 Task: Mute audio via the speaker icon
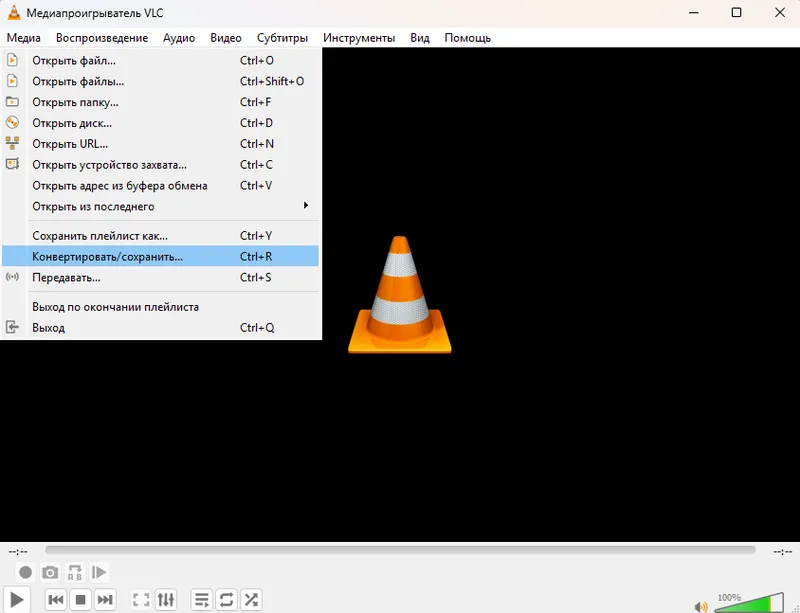click(701, 606)
